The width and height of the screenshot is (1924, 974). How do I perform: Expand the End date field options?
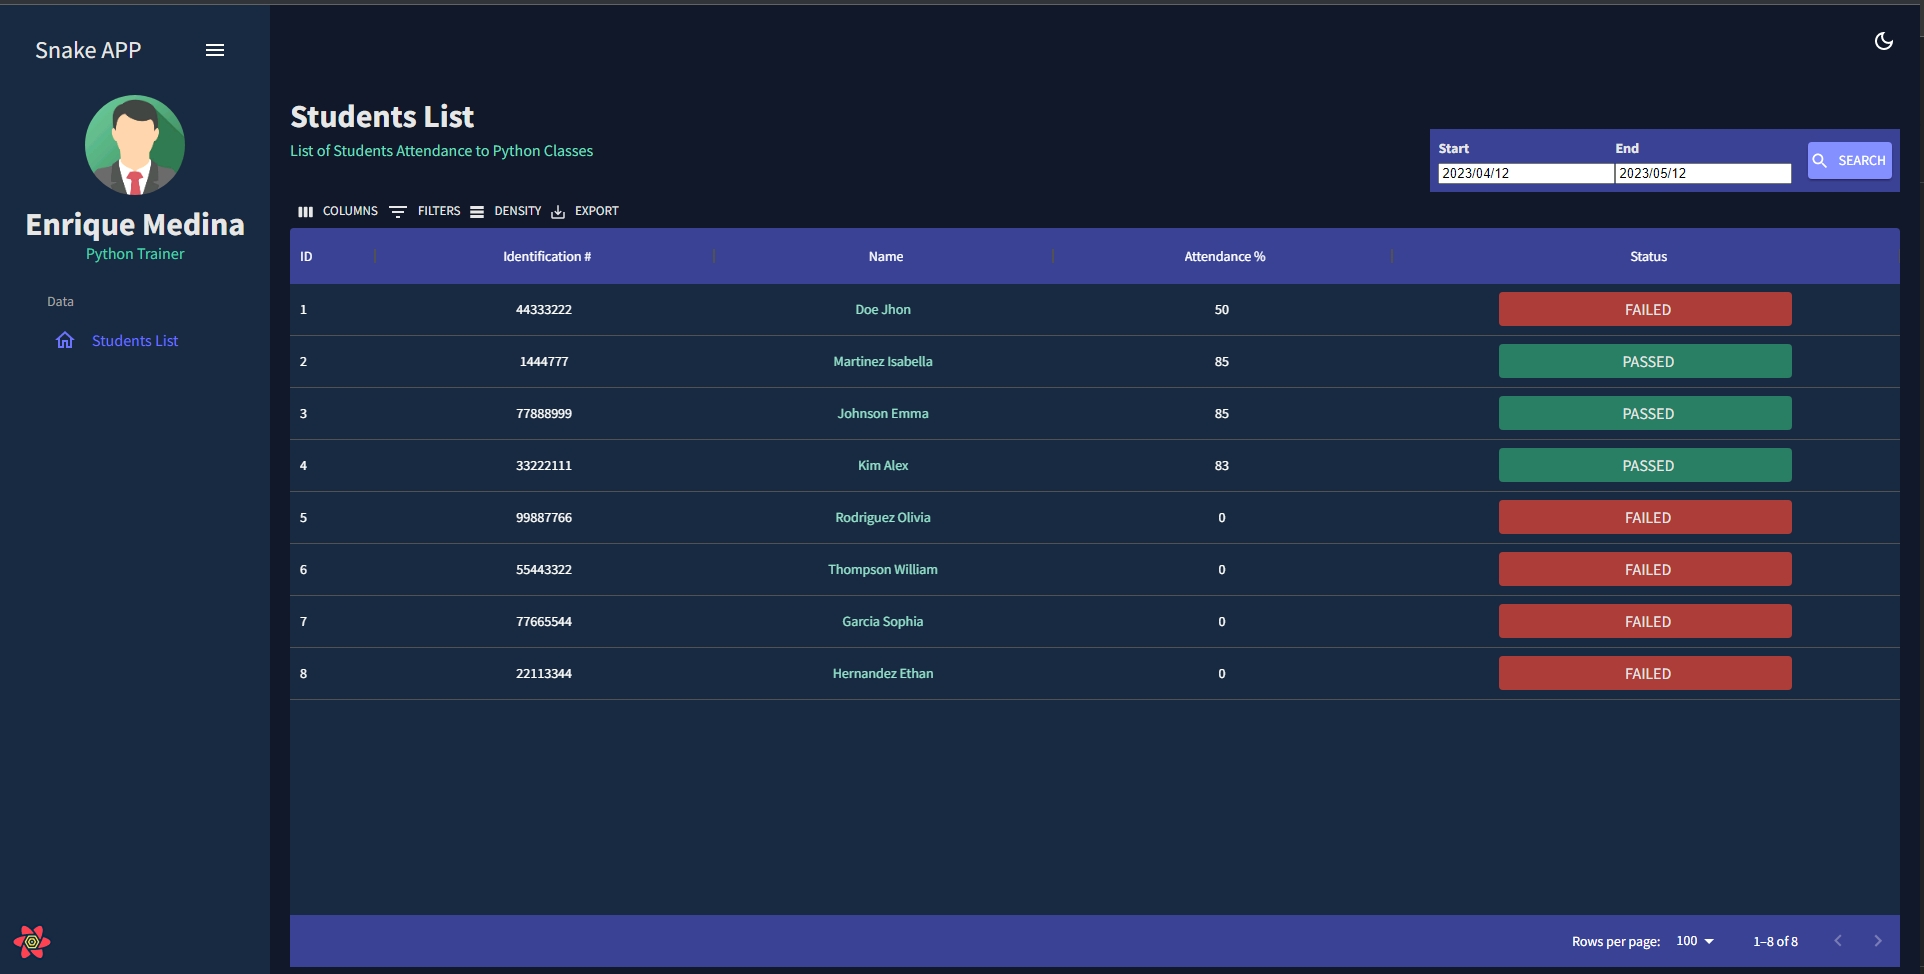click(x=1702, y=173)
